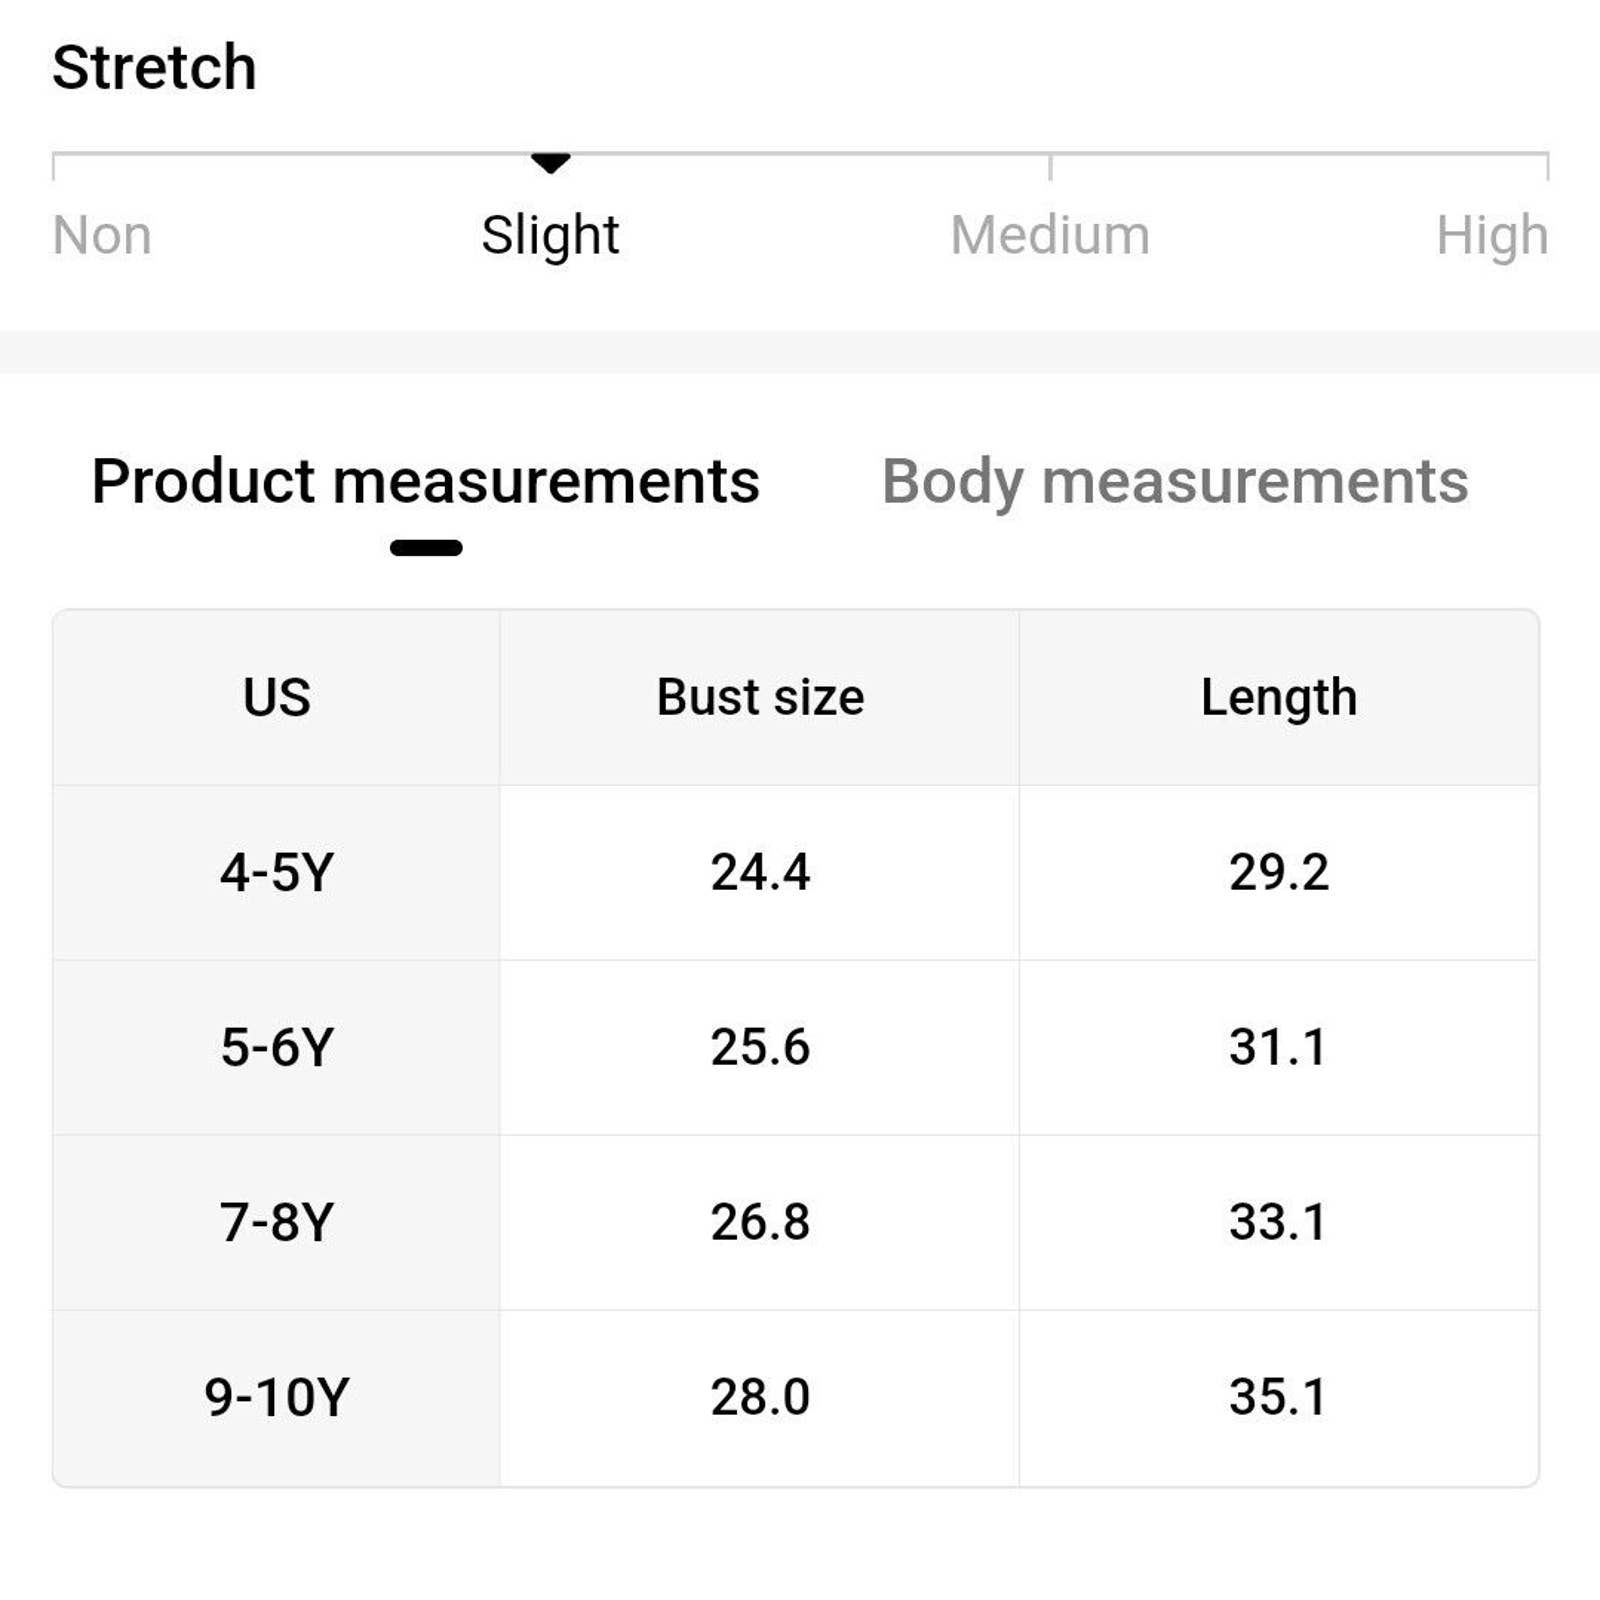Select the 5-6Y size row label

point(277,1047)
